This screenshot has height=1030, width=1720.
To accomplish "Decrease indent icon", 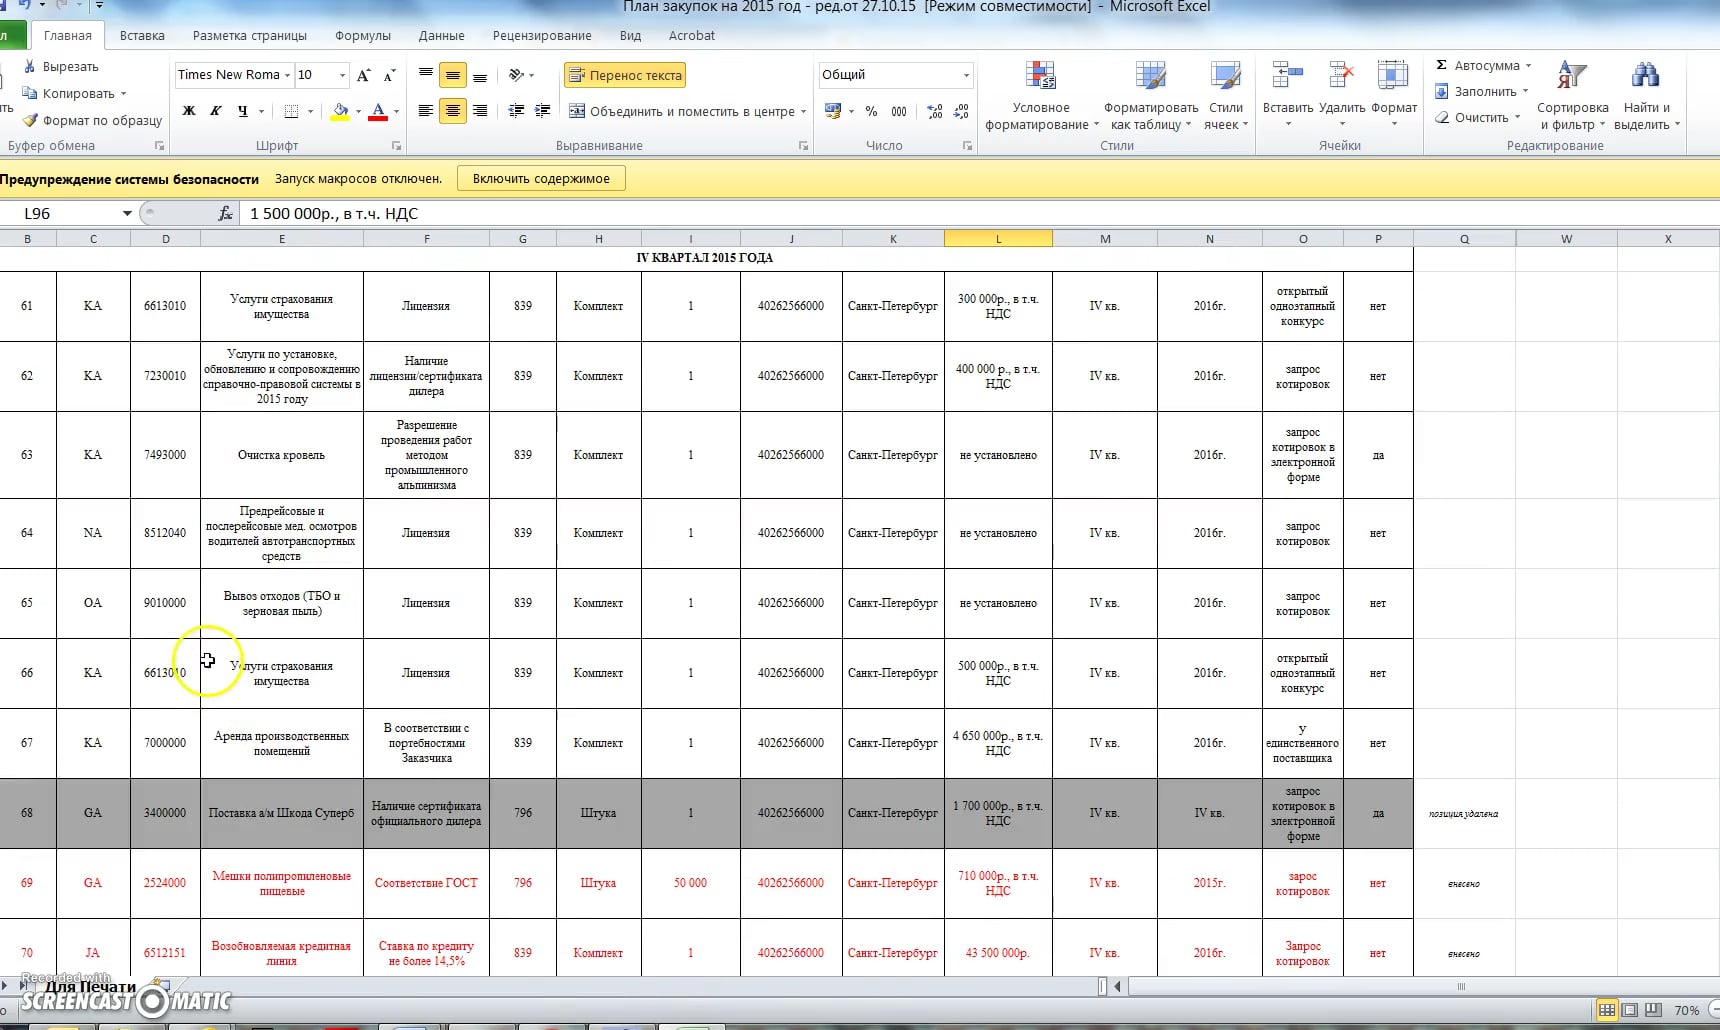I will 516,111.
